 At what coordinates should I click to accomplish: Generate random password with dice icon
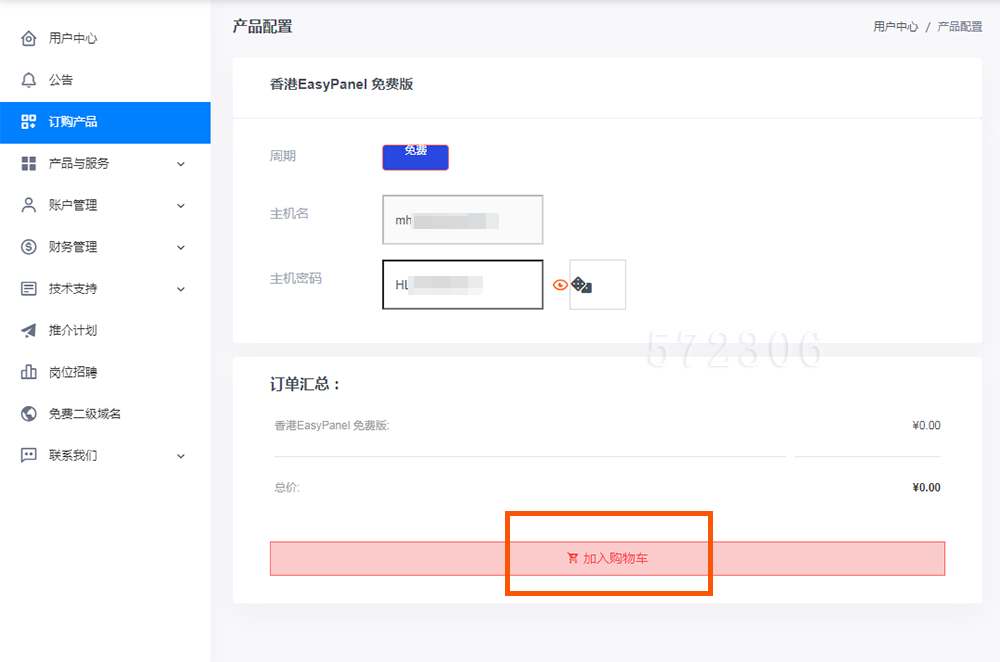point(582,284)
